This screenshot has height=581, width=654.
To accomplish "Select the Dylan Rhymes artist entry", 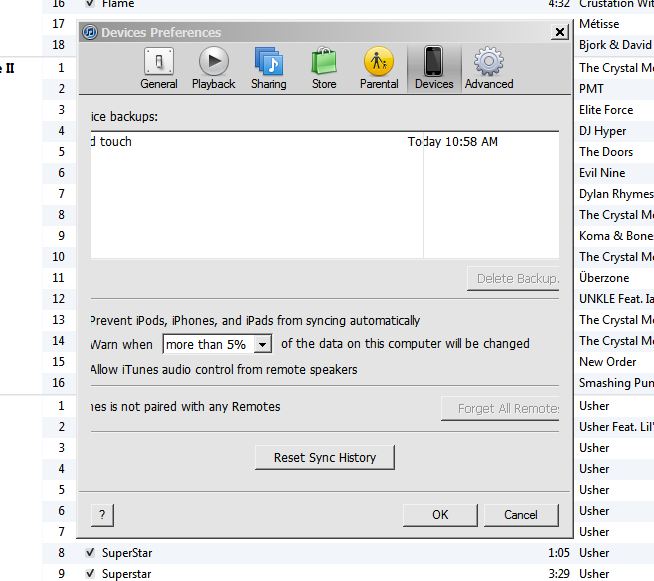I will [616, 194].
